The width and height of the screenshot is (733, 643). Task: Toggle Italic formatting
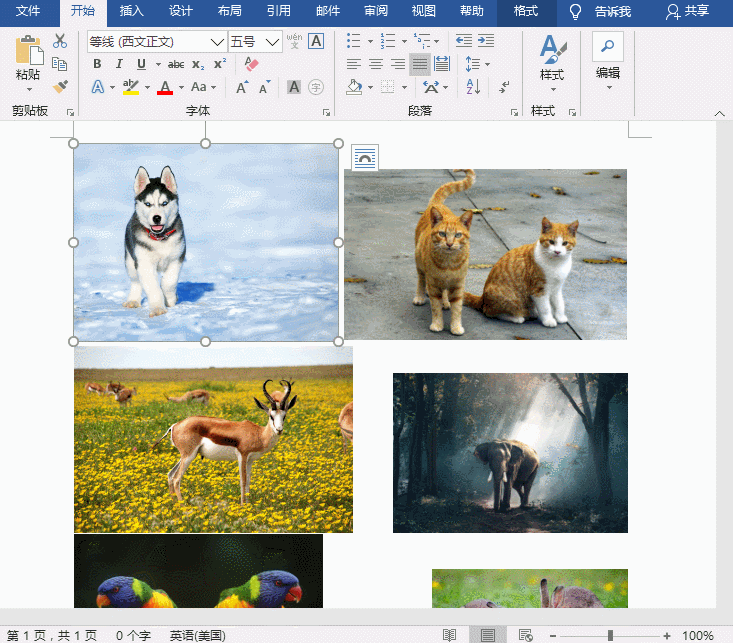[x=119, y=64]
